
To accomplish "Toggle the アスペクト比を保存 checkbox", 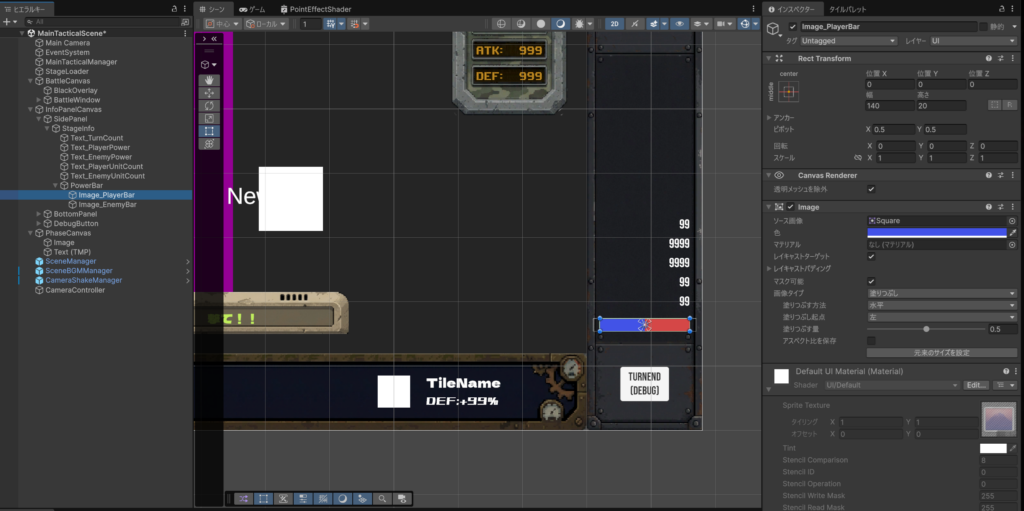I will click(x=871, y=341).
